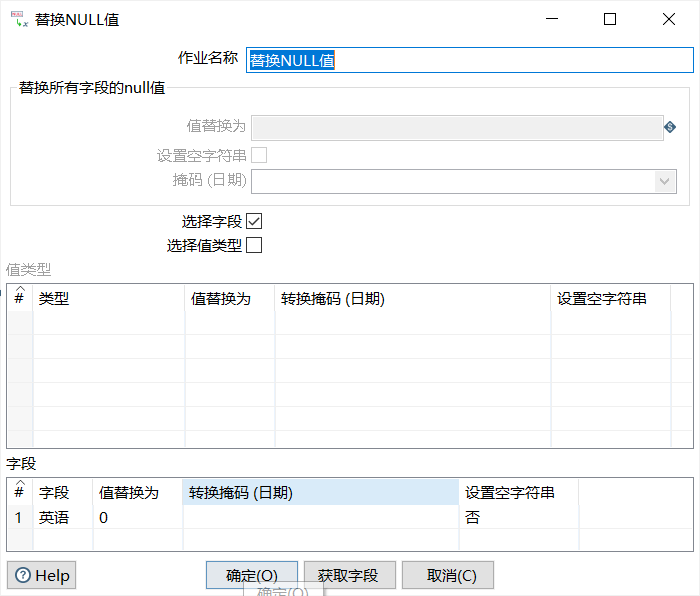Sort 字段 table by # column
Image resolution: width=700 pixels, height=596 pixels.
[19, 492]
